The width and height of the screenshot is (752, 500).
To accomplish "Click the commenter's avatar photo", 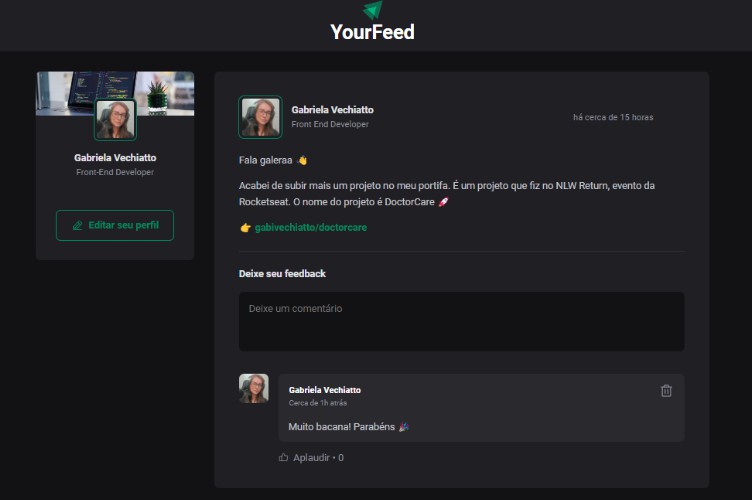I will pos(254,388).
